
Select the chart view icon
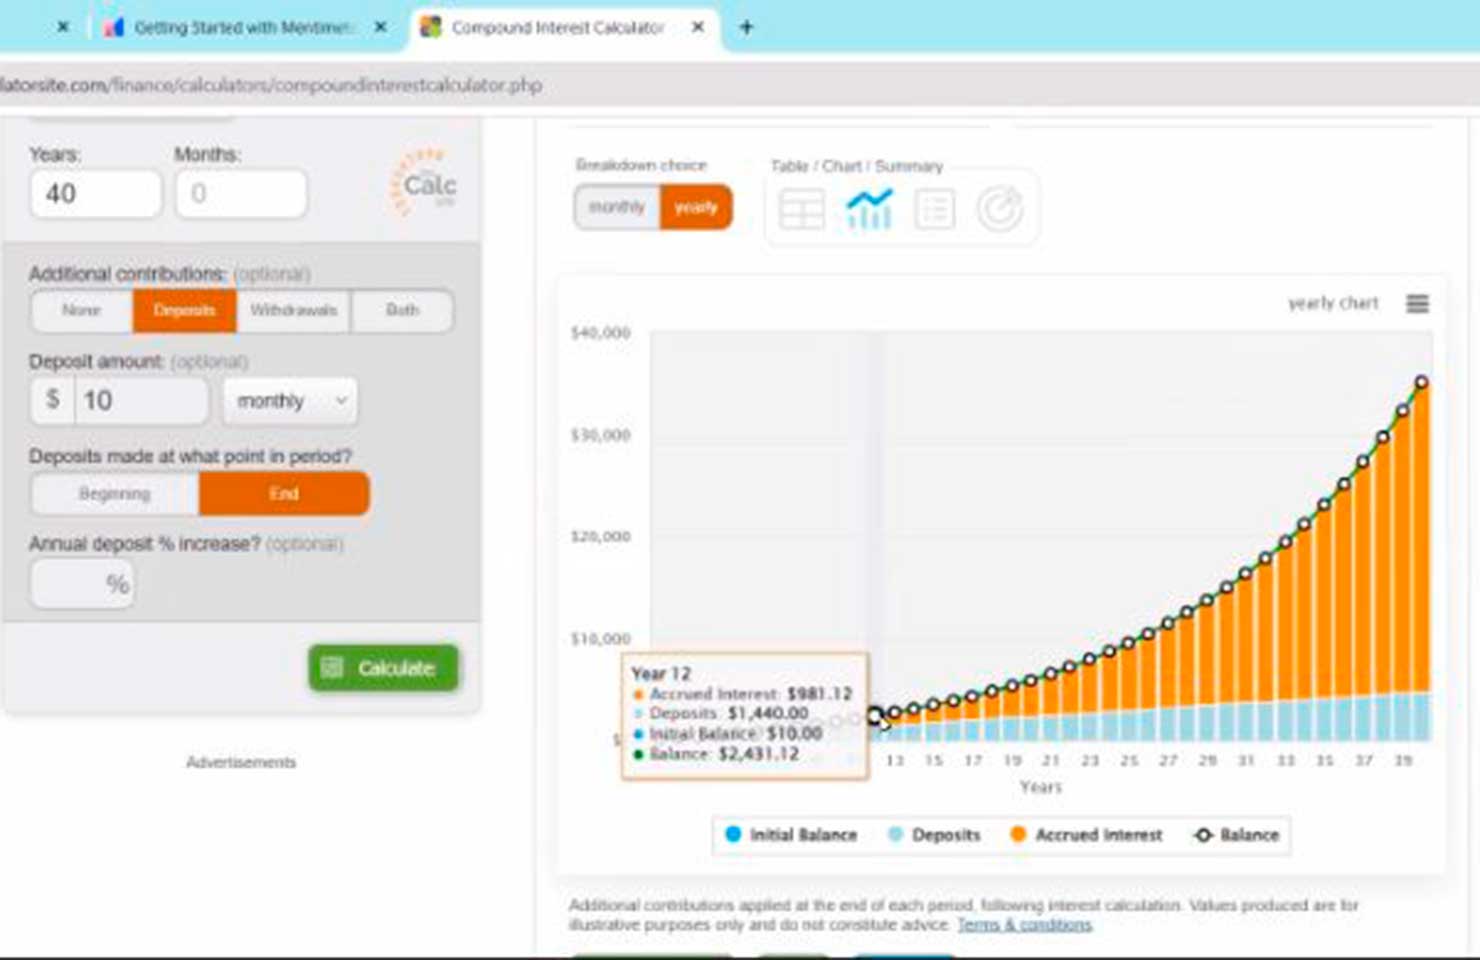[868, 209]
